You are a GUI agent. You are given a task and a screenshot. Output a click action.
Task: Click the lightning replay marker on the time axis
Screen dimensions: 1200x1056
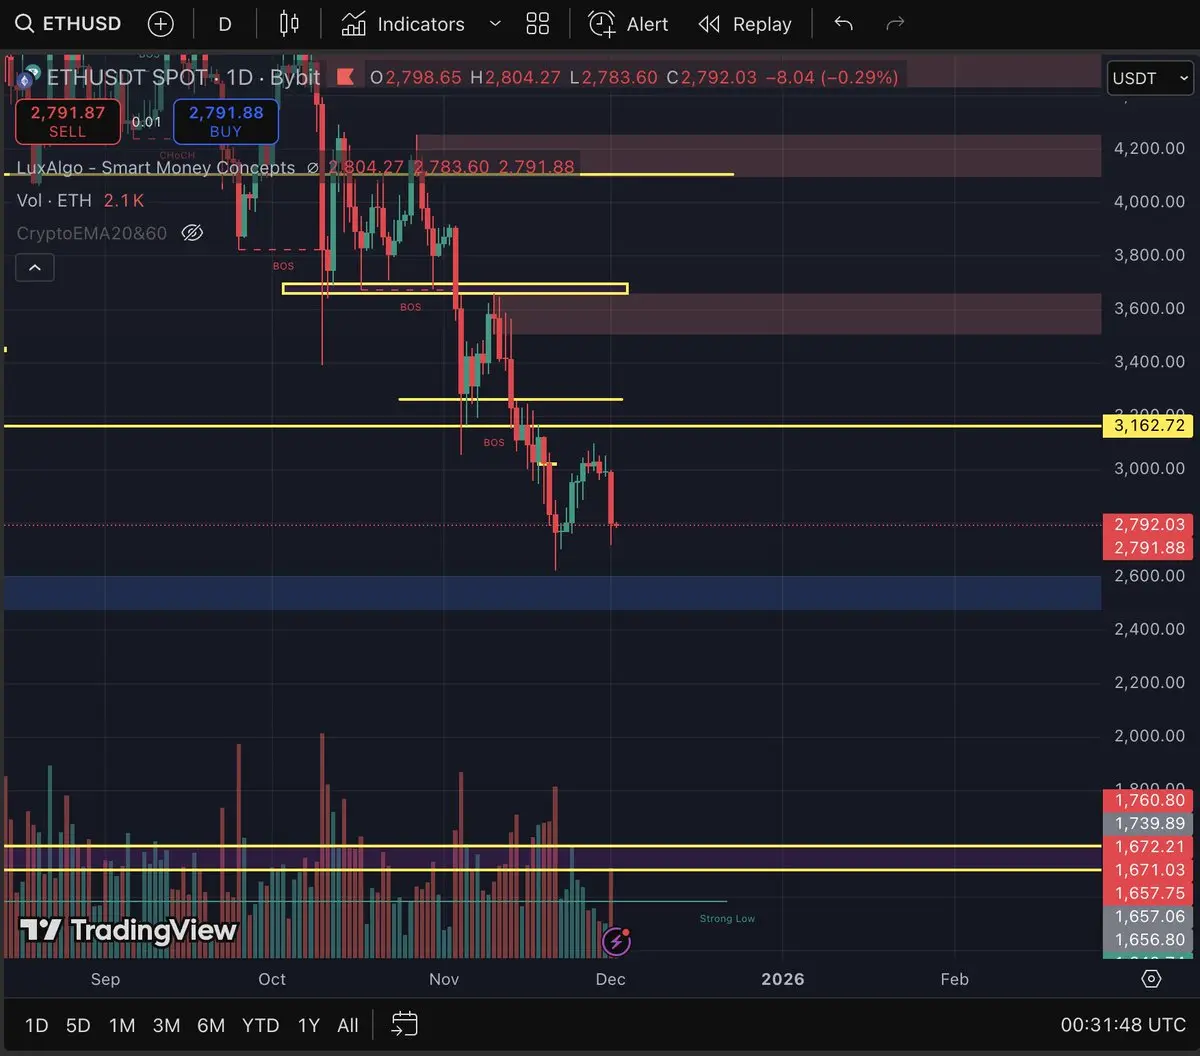617,941
